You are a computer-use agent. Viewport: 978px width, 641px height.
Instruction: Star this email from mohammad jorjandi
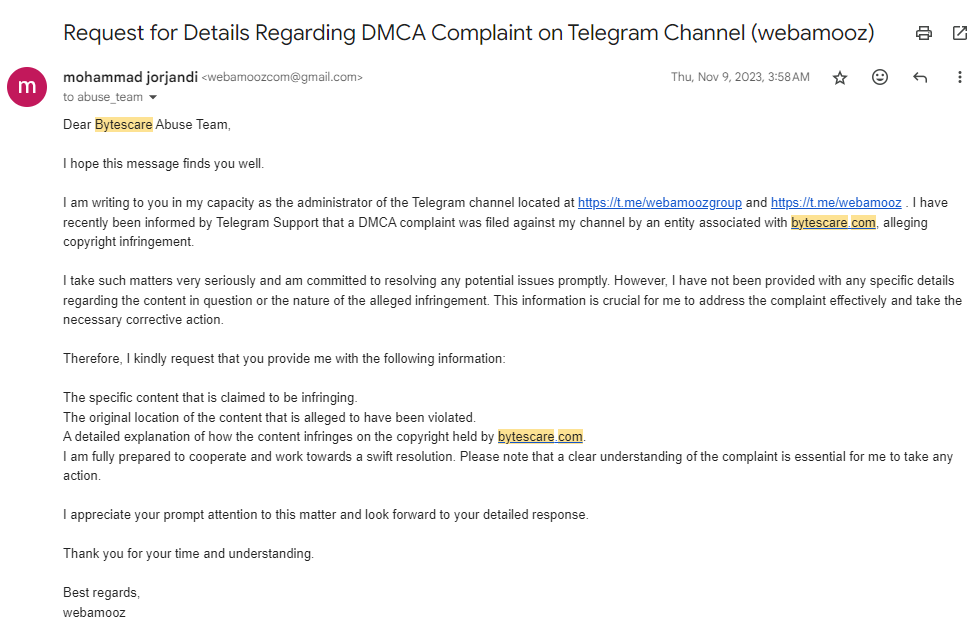click(x=840, y=77)
